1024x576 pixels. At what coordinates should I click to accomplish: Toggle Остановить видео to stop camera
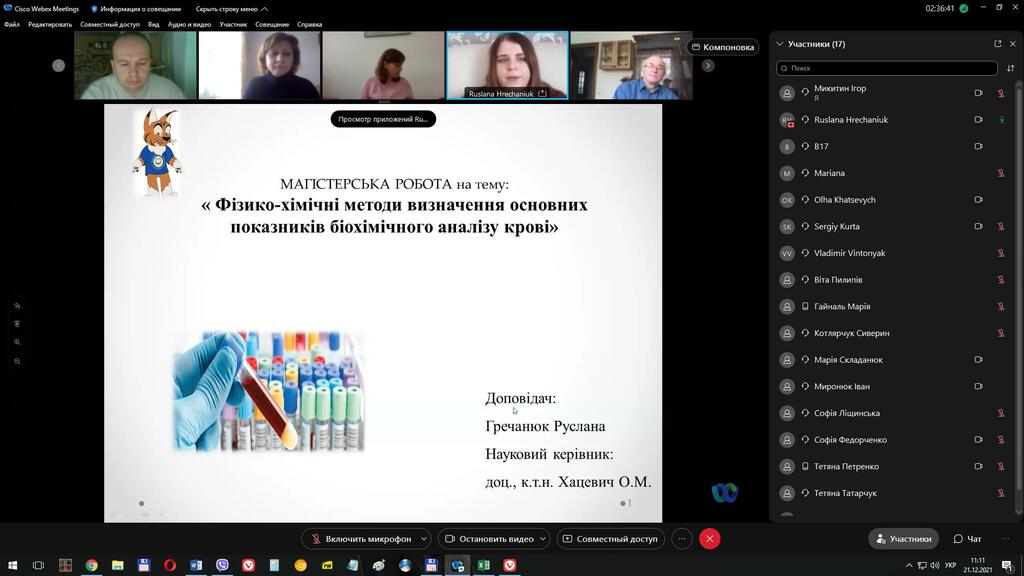[489, 539]
